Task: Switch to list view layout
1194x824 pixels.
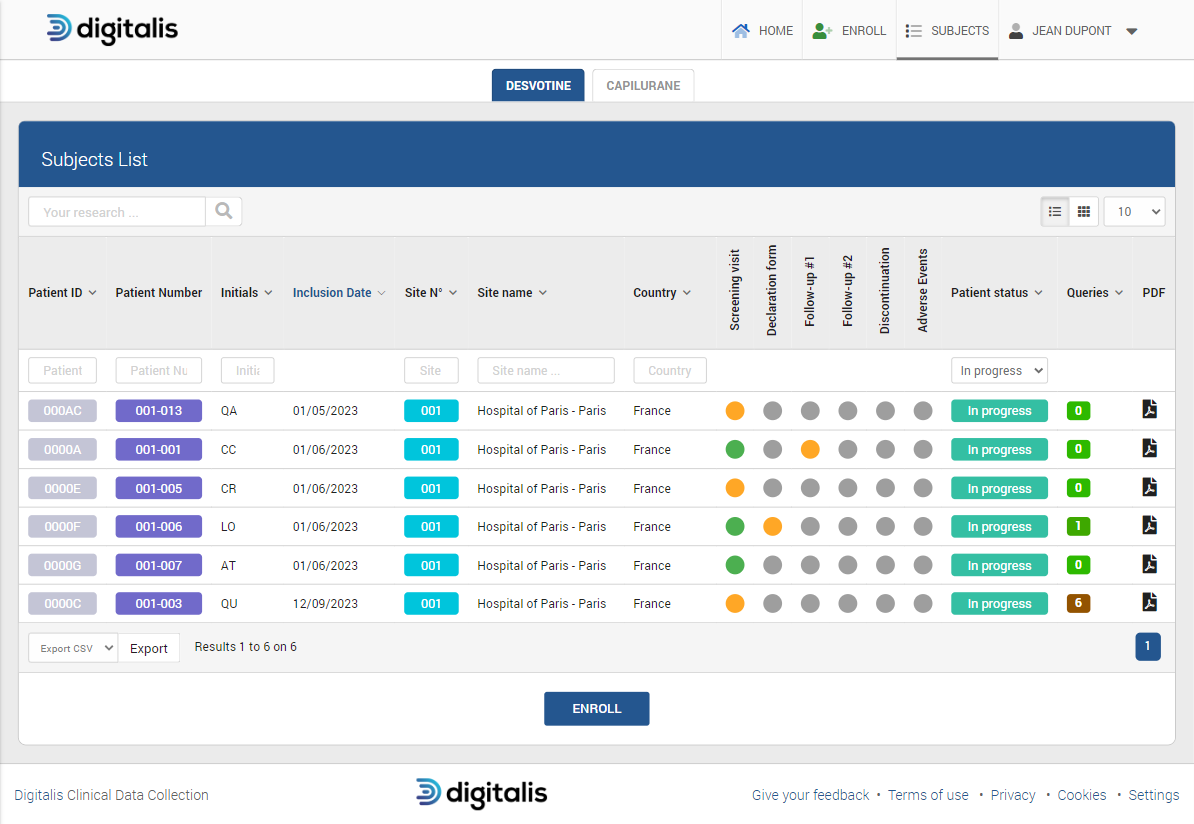Action: tap(1055, 212)
